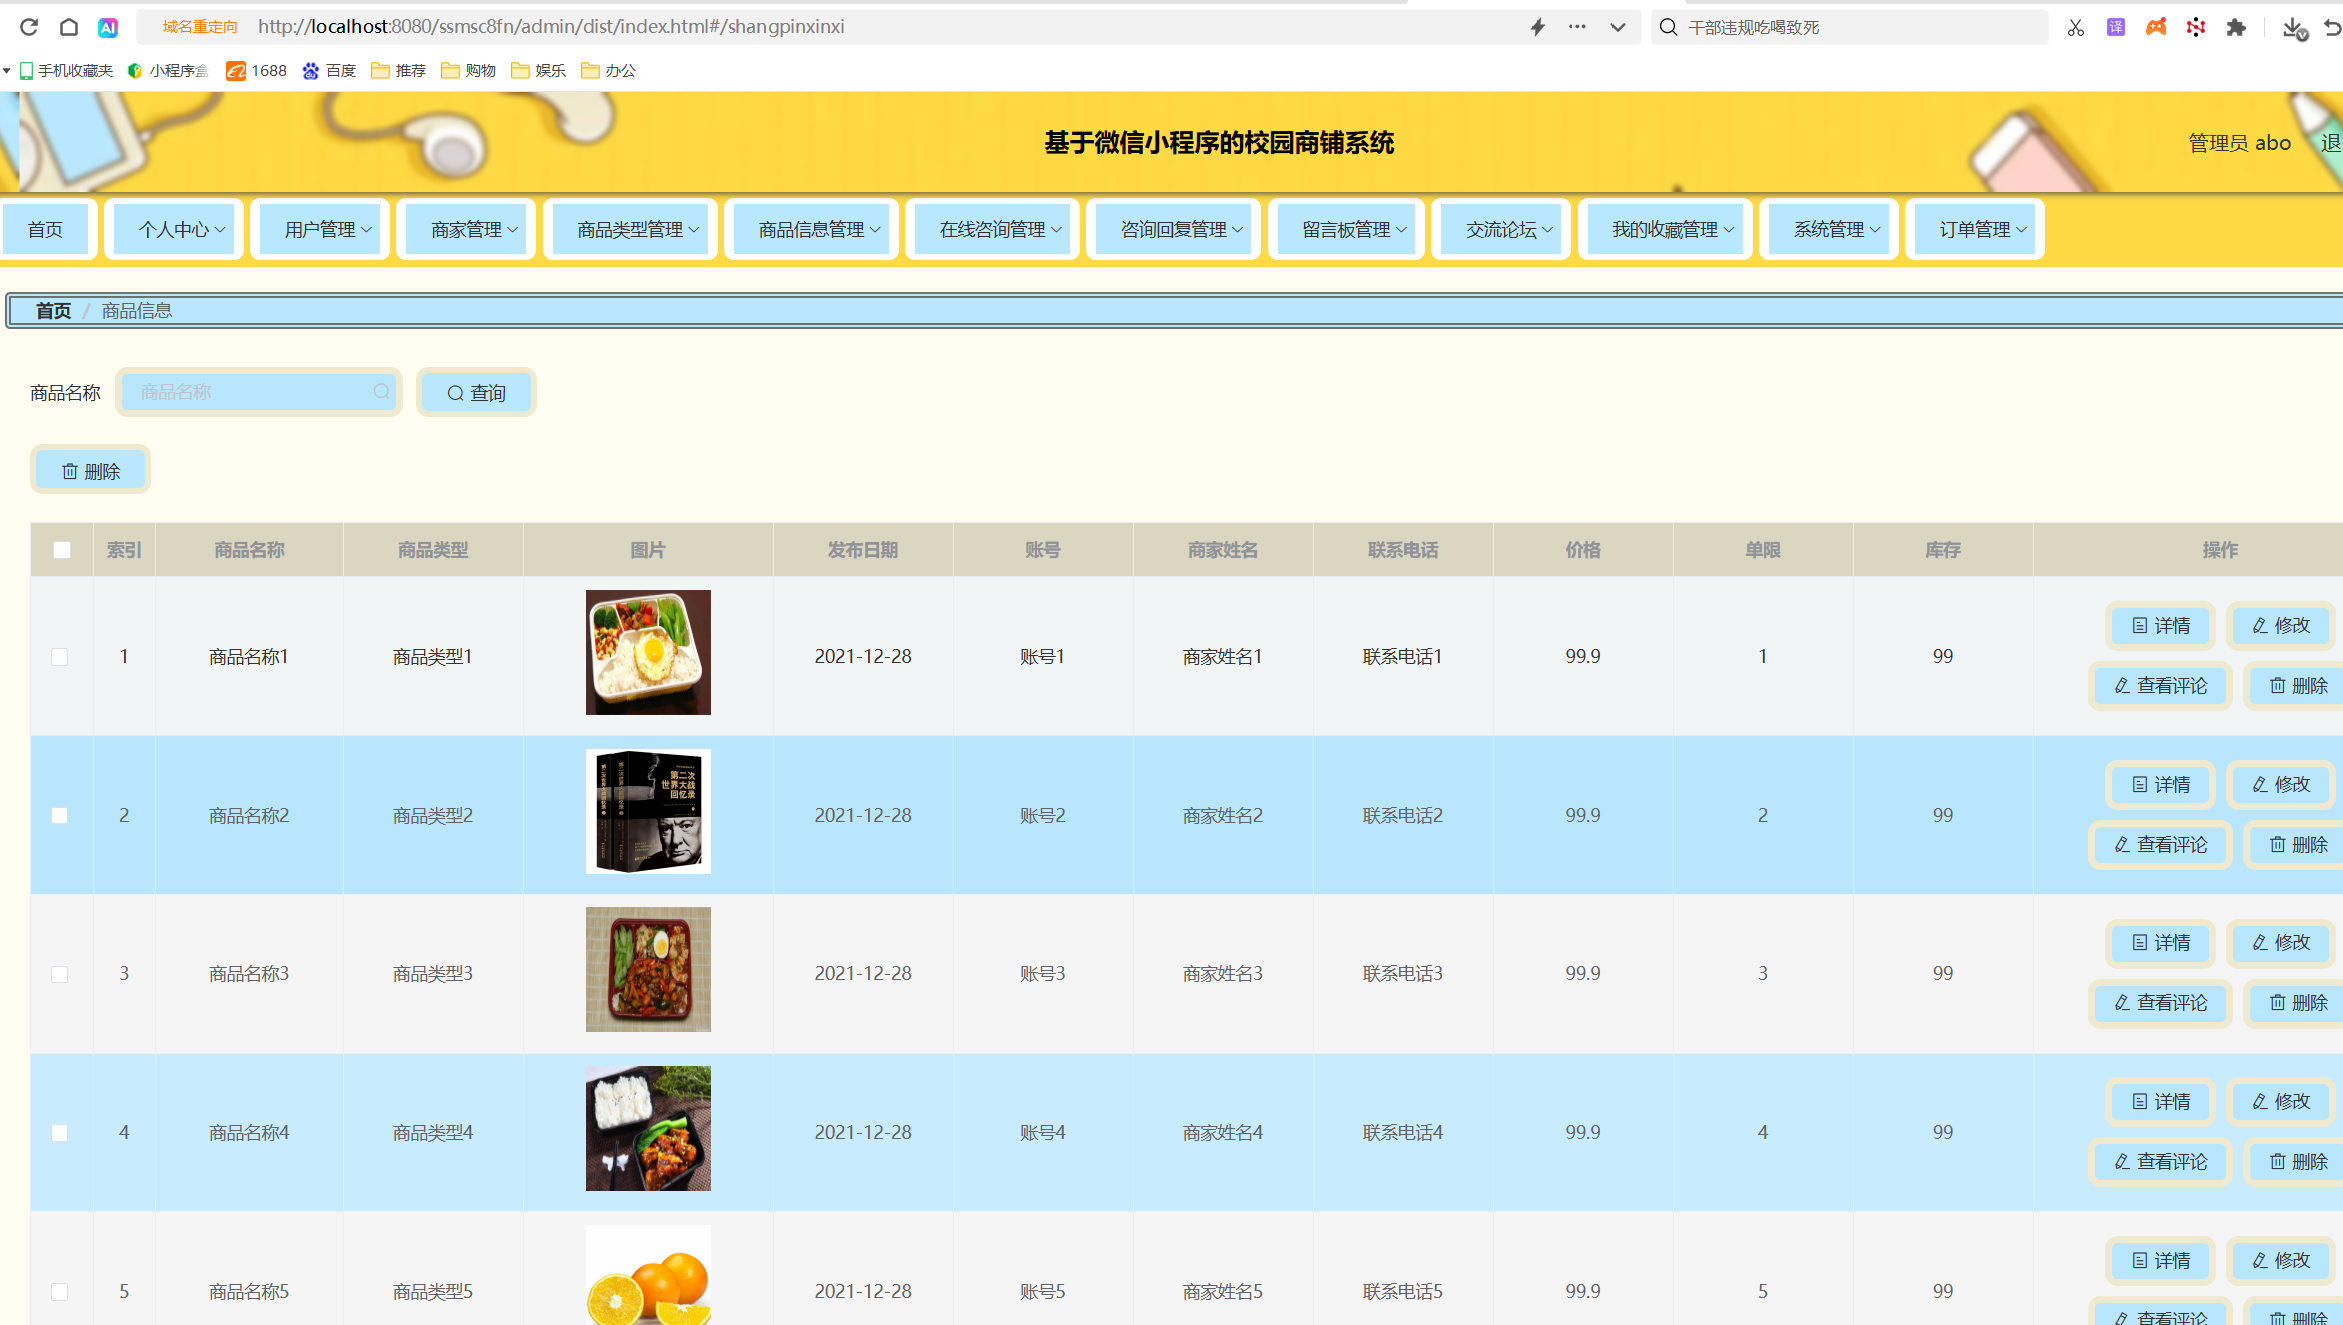
Task: Click the lightning bolt icon in address bar
Action: (x=1538, y=27)
